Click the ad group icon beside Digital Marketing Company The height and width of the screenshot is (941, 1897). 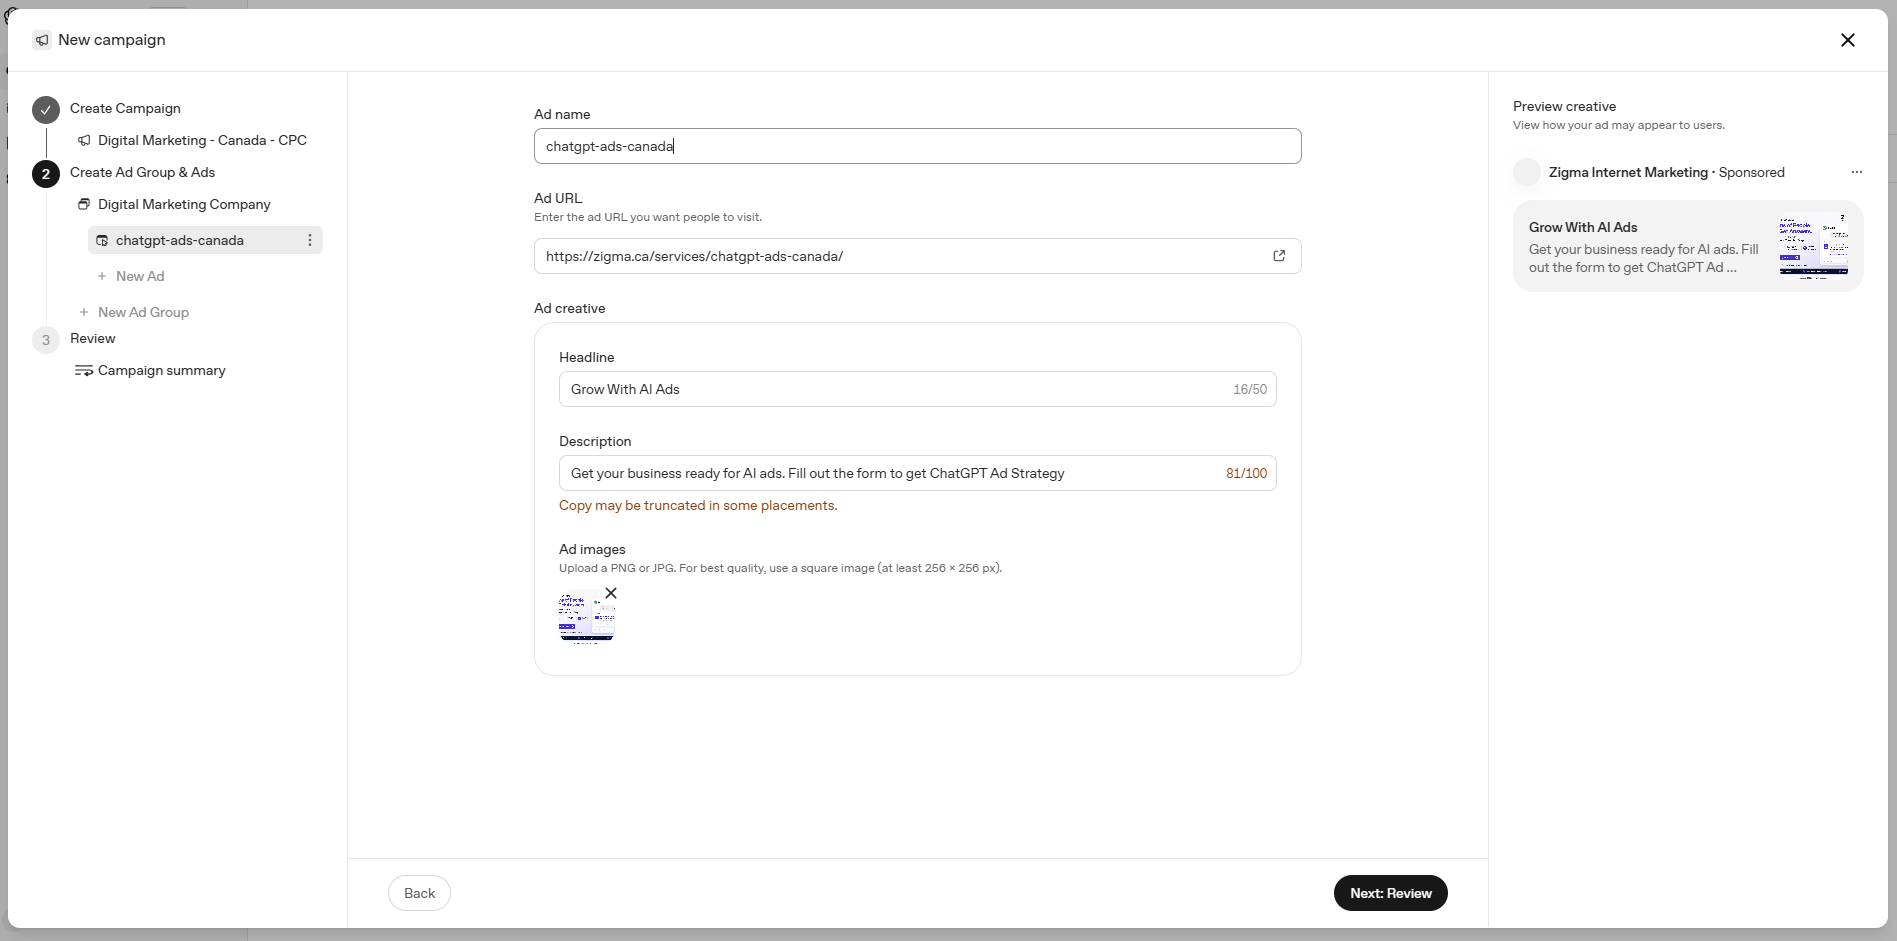[x=84, y=205]
